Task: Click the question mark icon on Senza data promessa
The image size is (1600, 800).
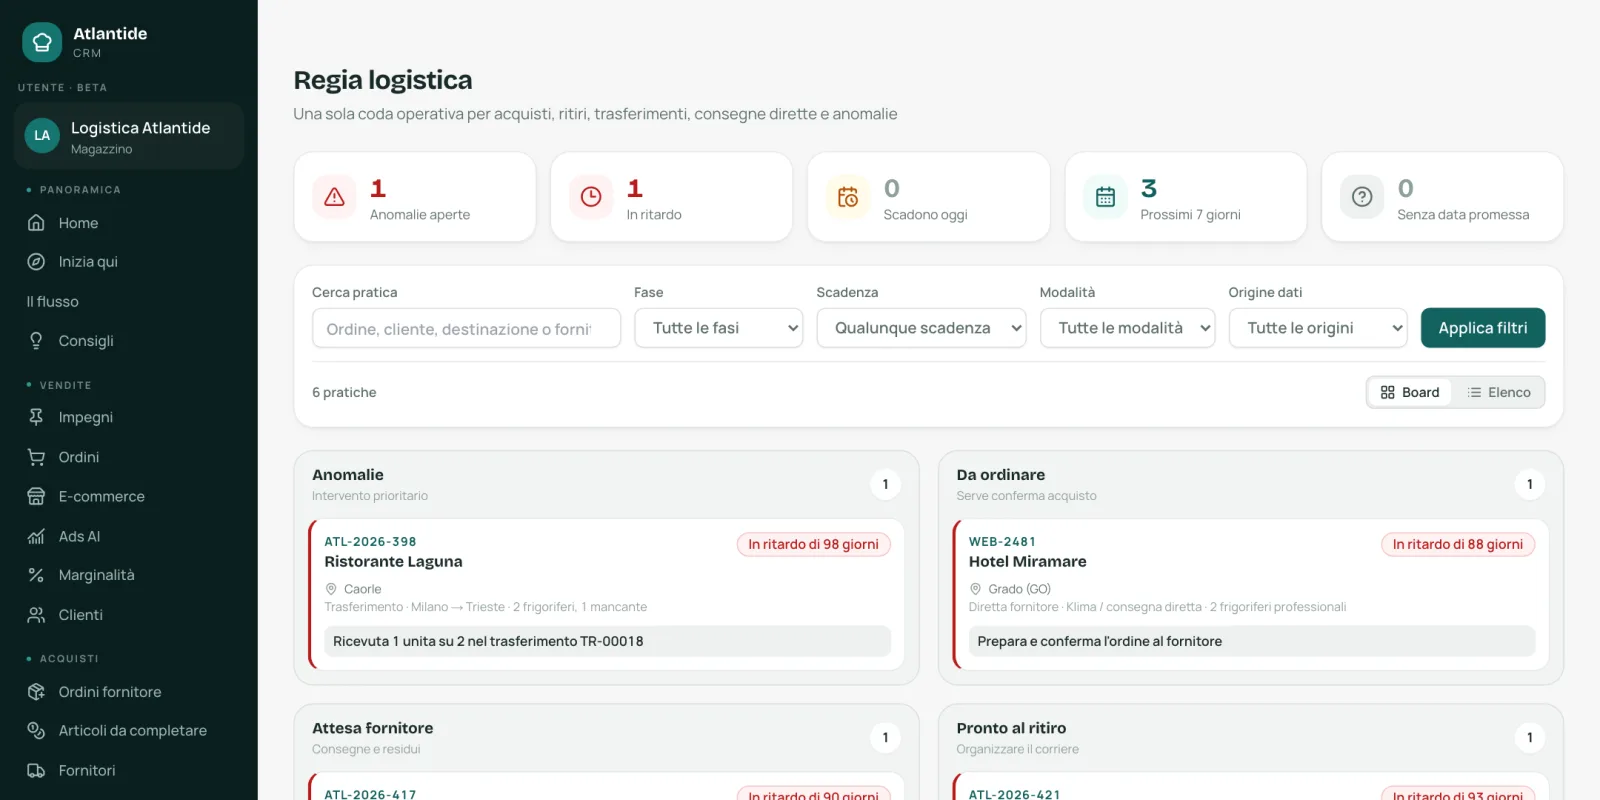Action: 1362,197
